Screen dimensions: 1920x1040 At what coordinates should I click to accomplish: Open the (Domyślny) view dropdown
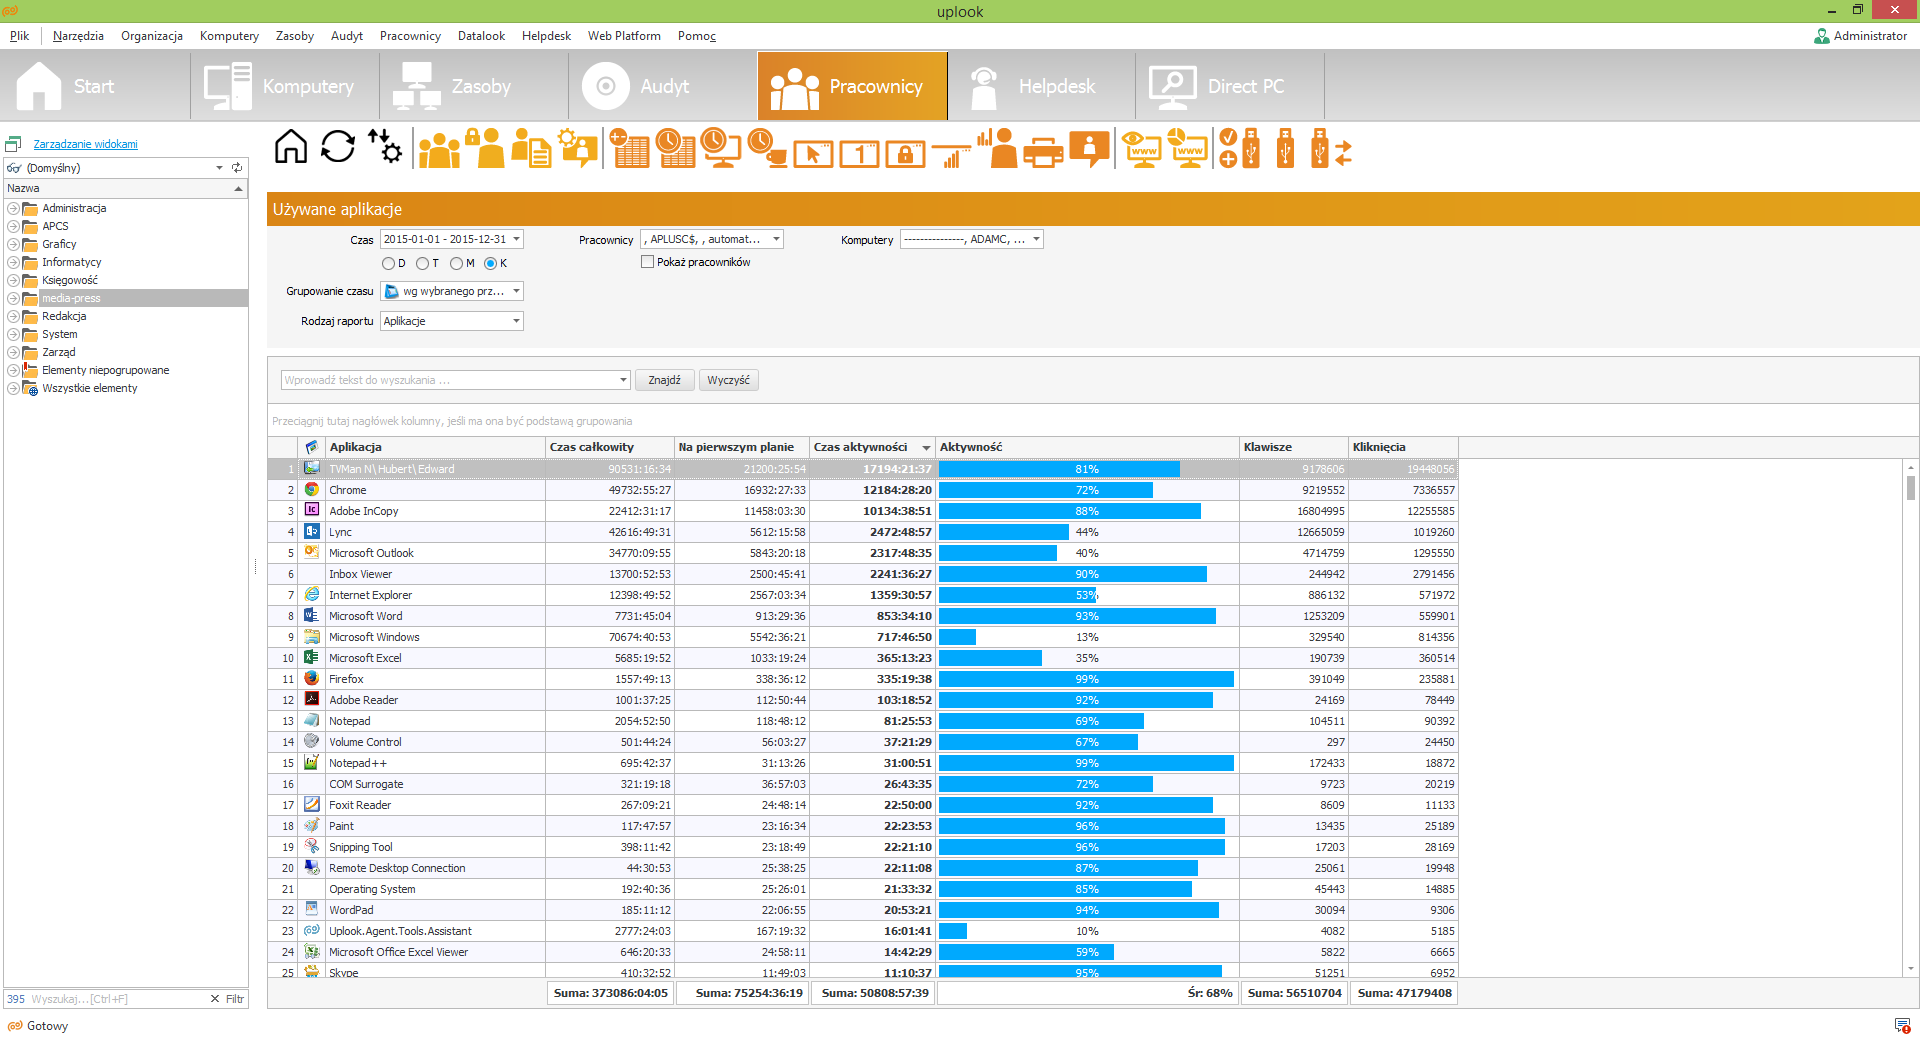[x=219, y=168]
